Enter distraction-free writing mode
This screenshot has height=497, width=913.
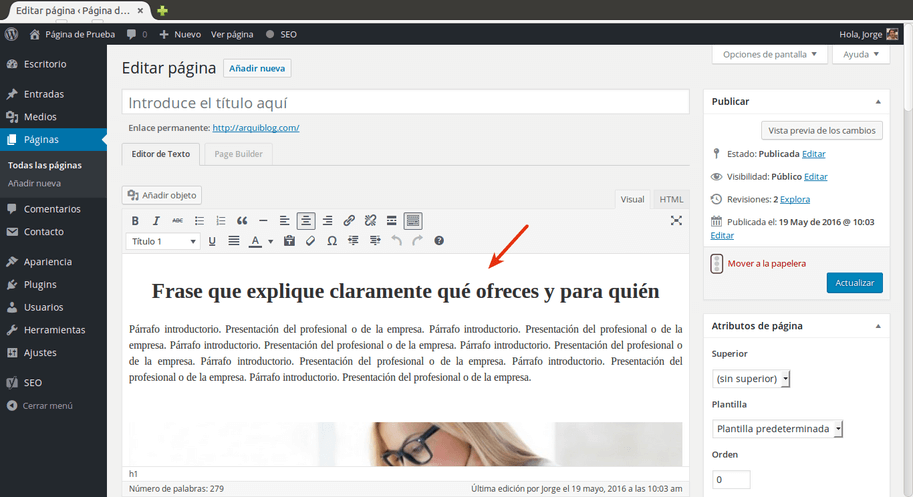click(x=676, y=220)
